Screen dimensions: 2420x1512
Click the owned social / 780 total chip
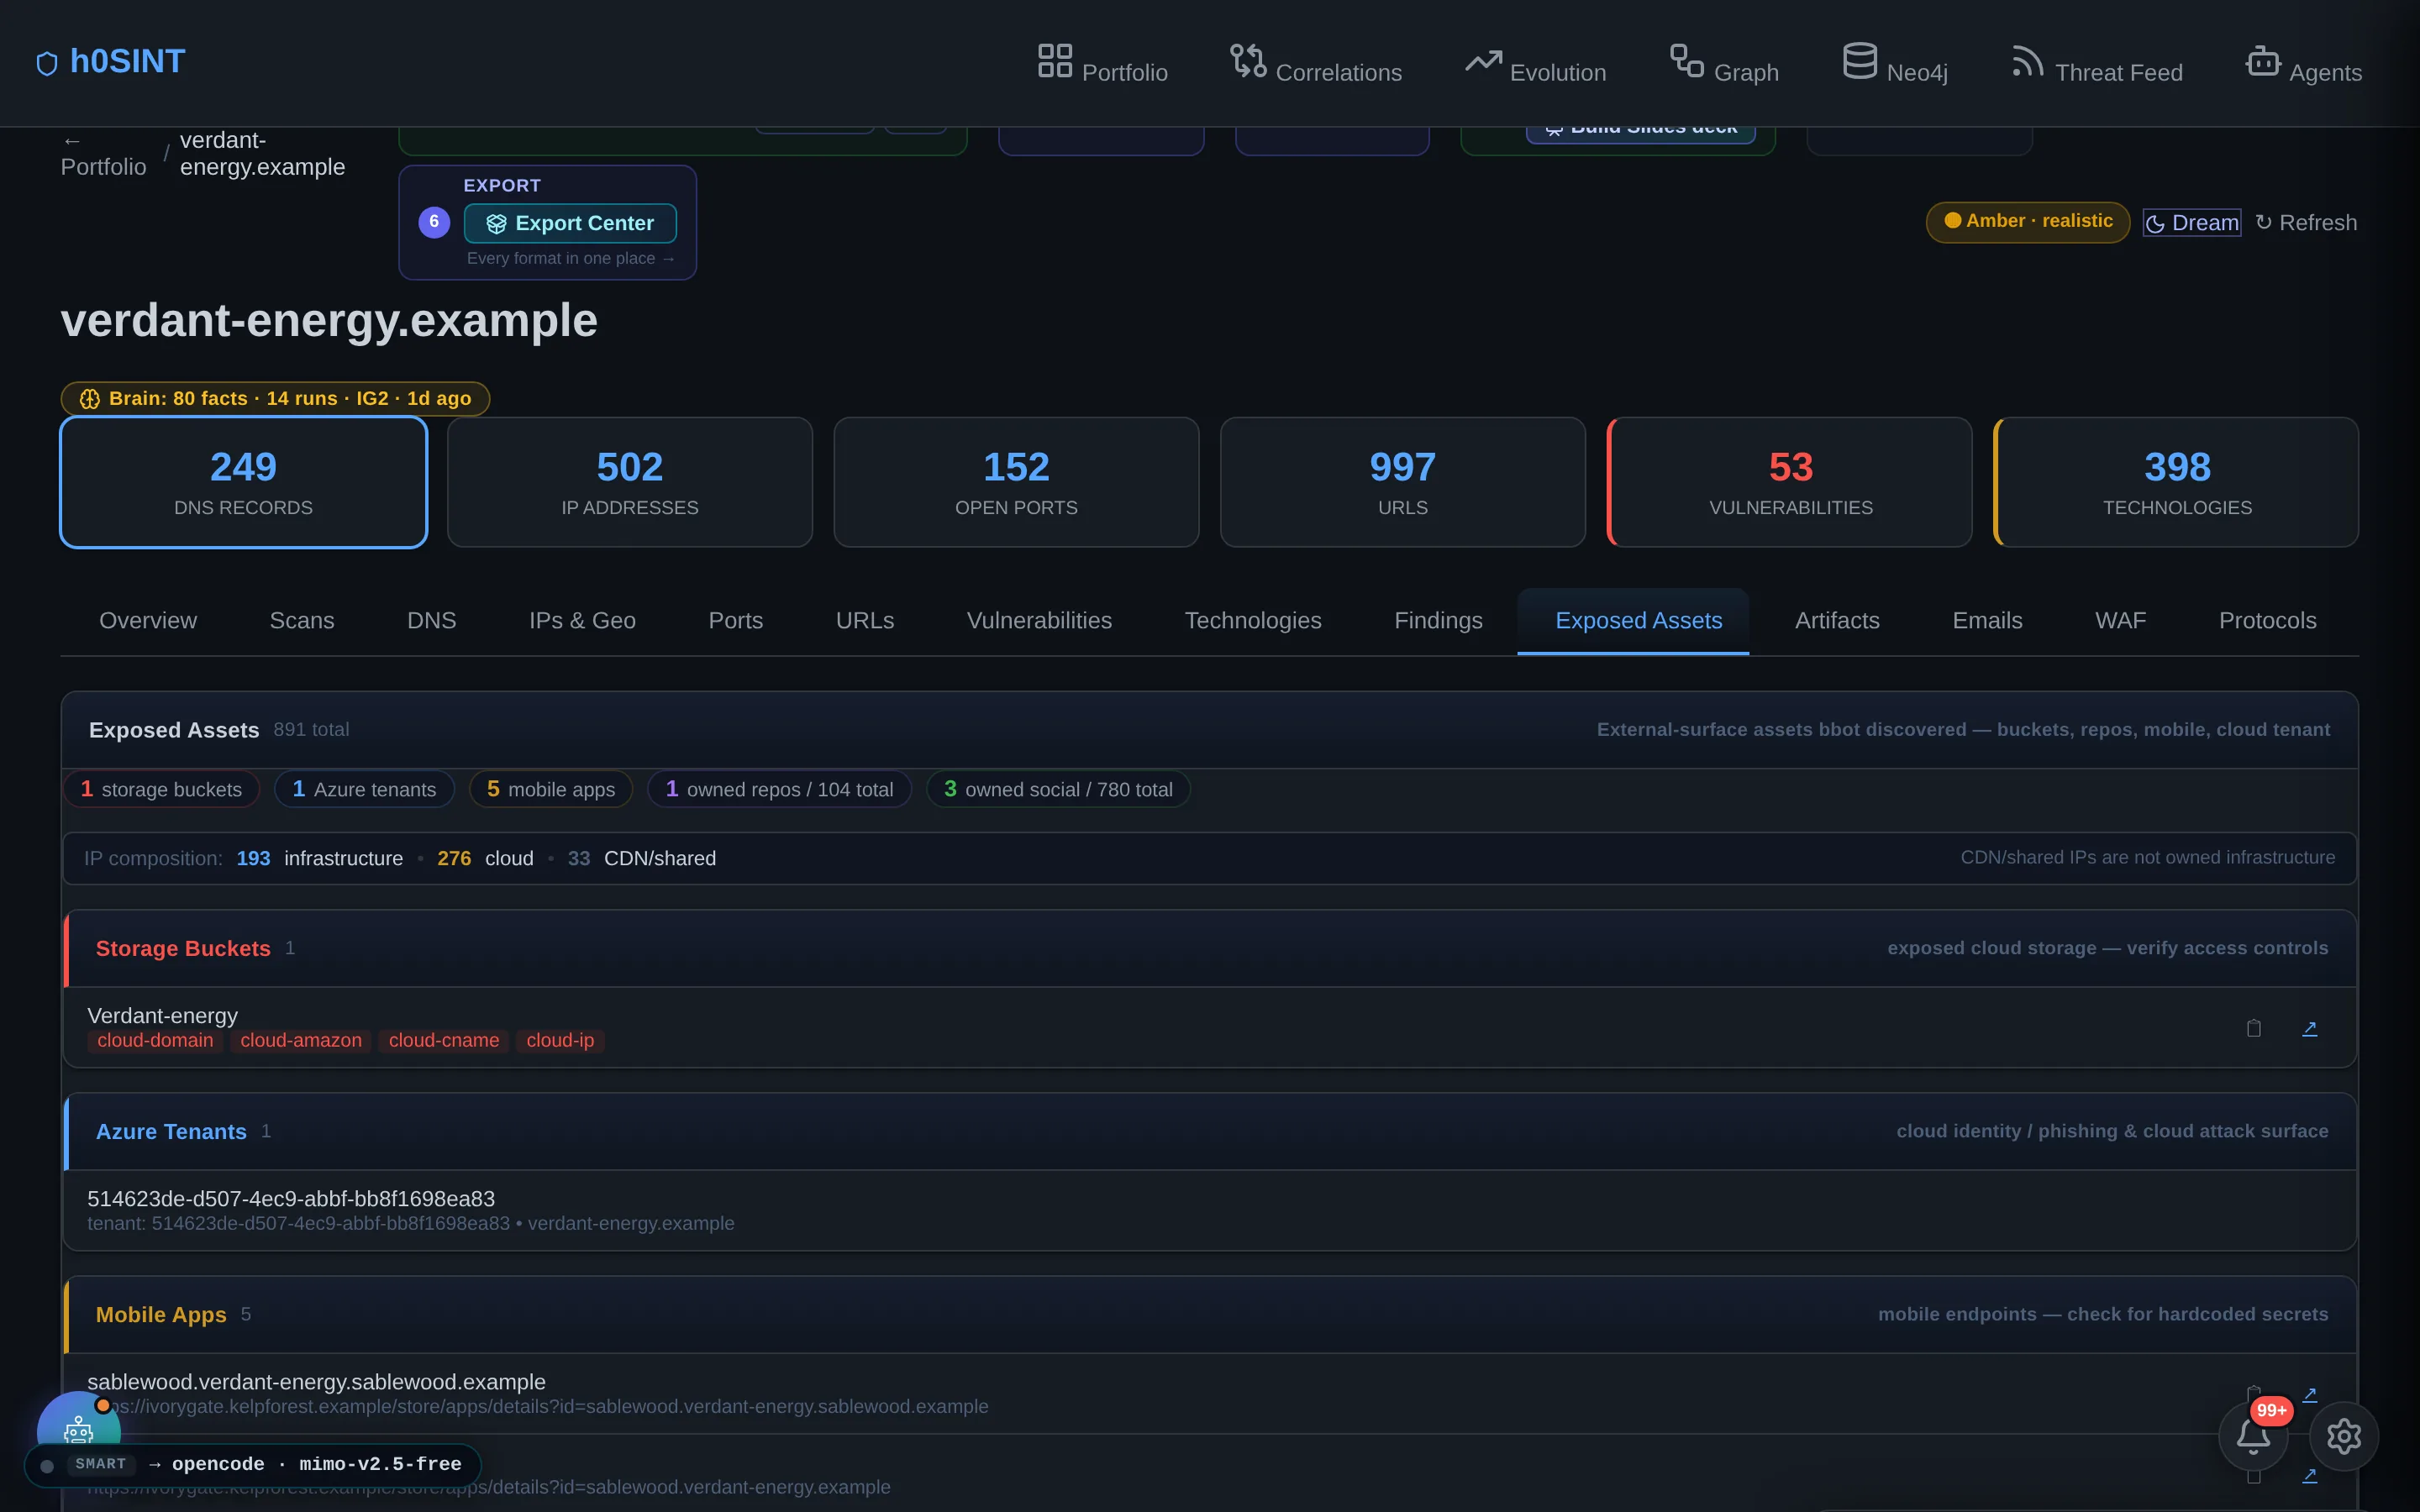click(1058, 789)
